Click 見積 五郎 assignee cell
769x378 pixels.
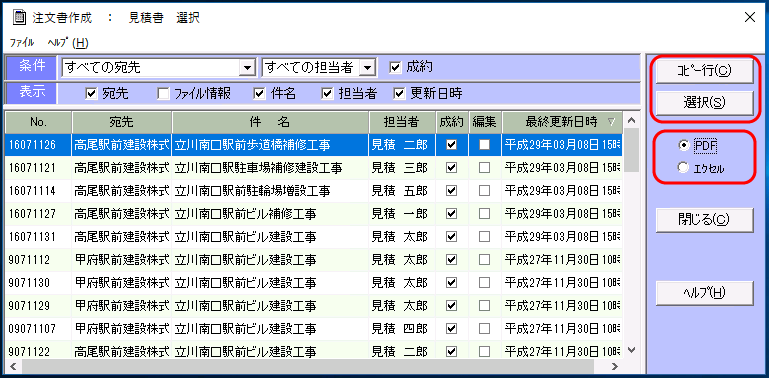click(x=402, y=191)
